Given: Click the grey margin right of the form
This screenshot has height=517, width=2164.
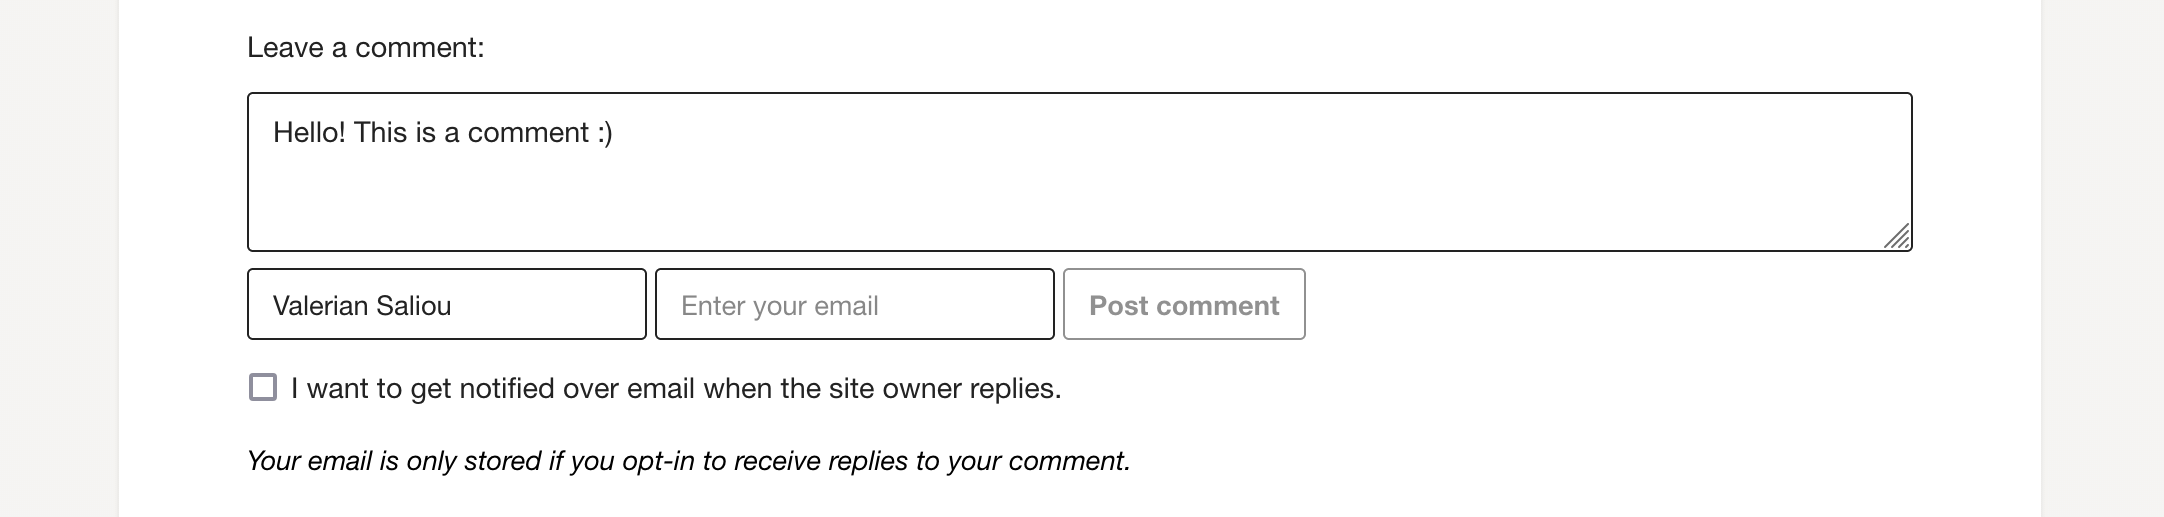Looking at the screenshot, I should 2102,260.
